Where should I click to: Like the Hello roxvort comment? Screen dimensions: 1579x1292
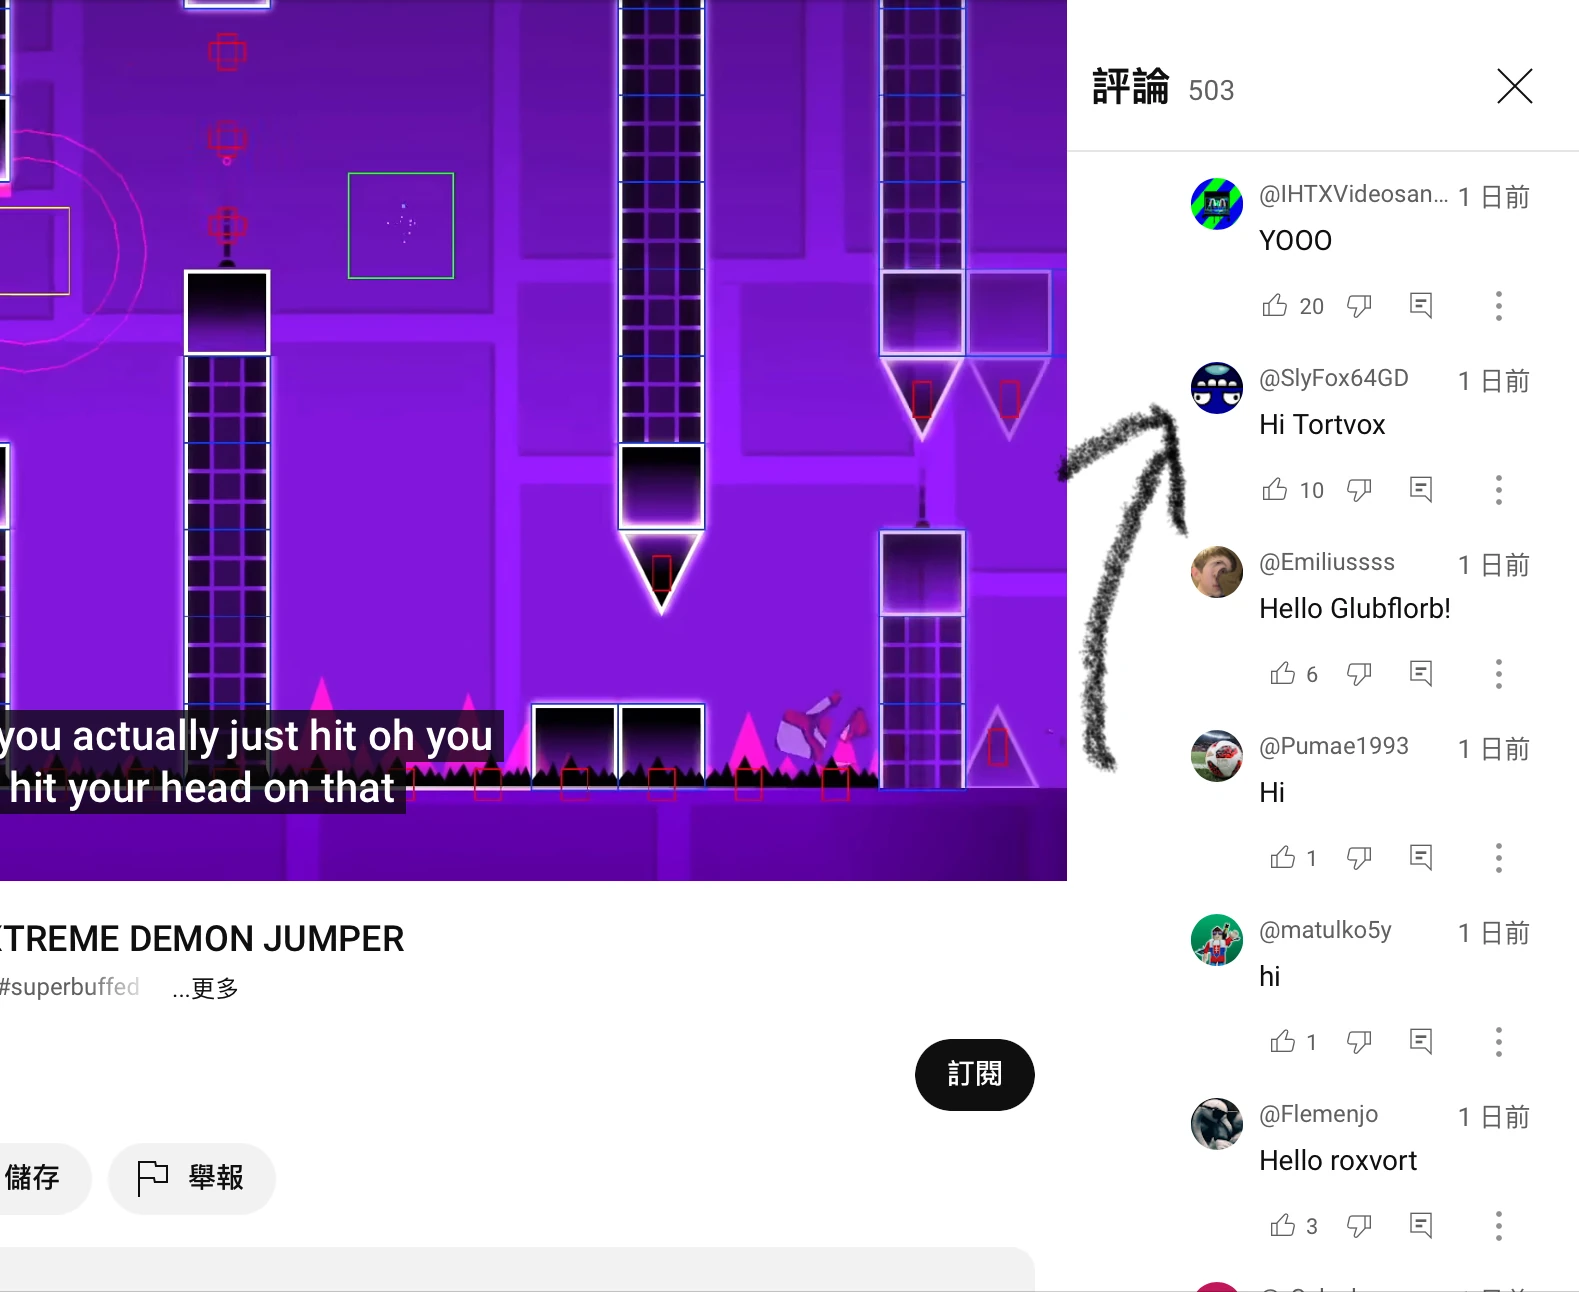tap(1283, 1225)
